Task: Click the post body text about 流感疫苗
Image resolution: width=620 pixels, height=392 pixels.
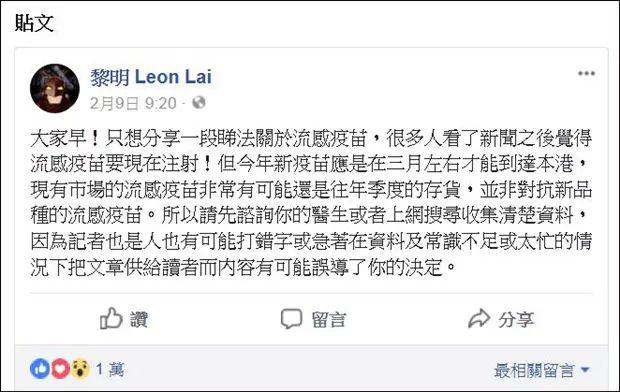Action: click(311, 203)
